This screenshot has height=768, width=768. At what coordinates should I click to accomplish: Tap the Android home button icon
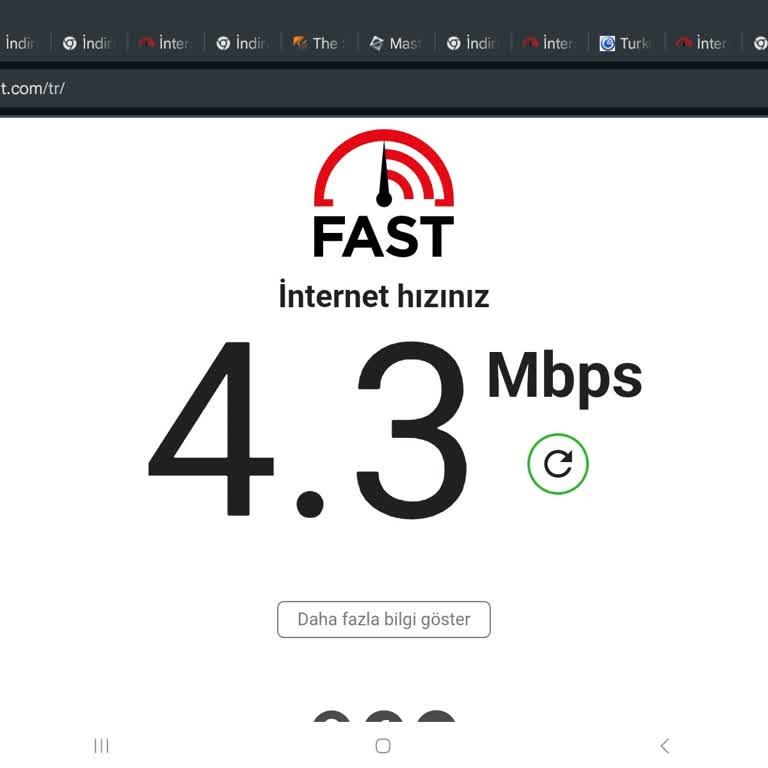[x=383, y=745]
